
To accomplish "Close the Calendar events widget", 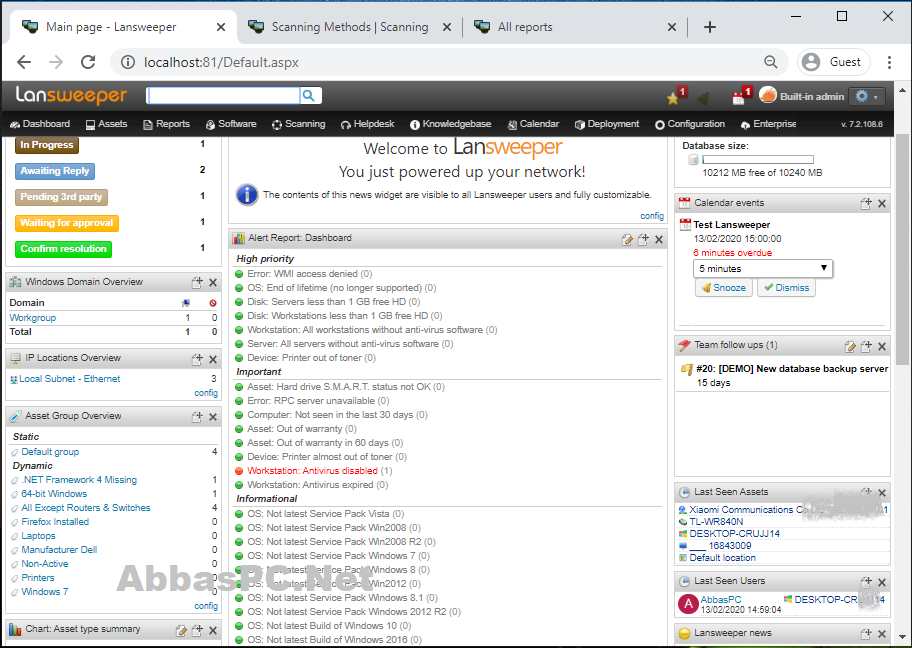I will pos(882,204).
